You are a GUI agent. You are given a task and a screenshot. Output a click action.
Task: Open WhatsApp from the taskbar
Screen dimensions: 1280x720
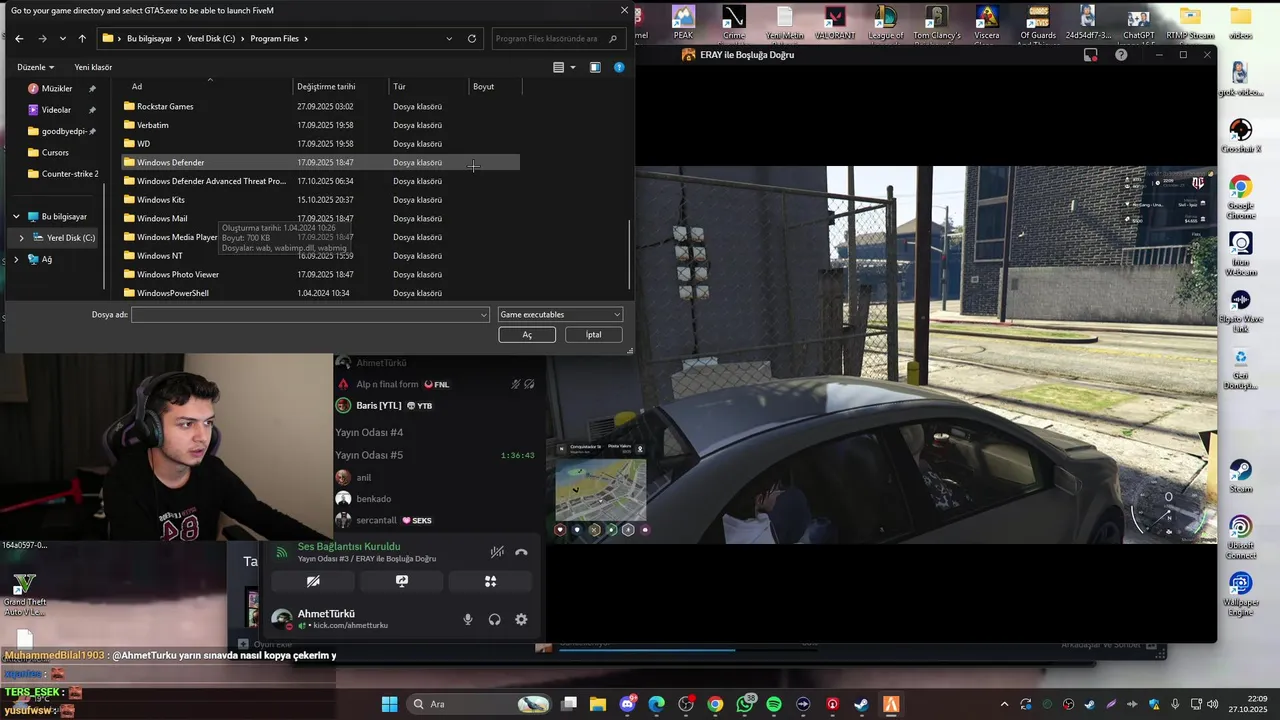[x=745, y=704]
